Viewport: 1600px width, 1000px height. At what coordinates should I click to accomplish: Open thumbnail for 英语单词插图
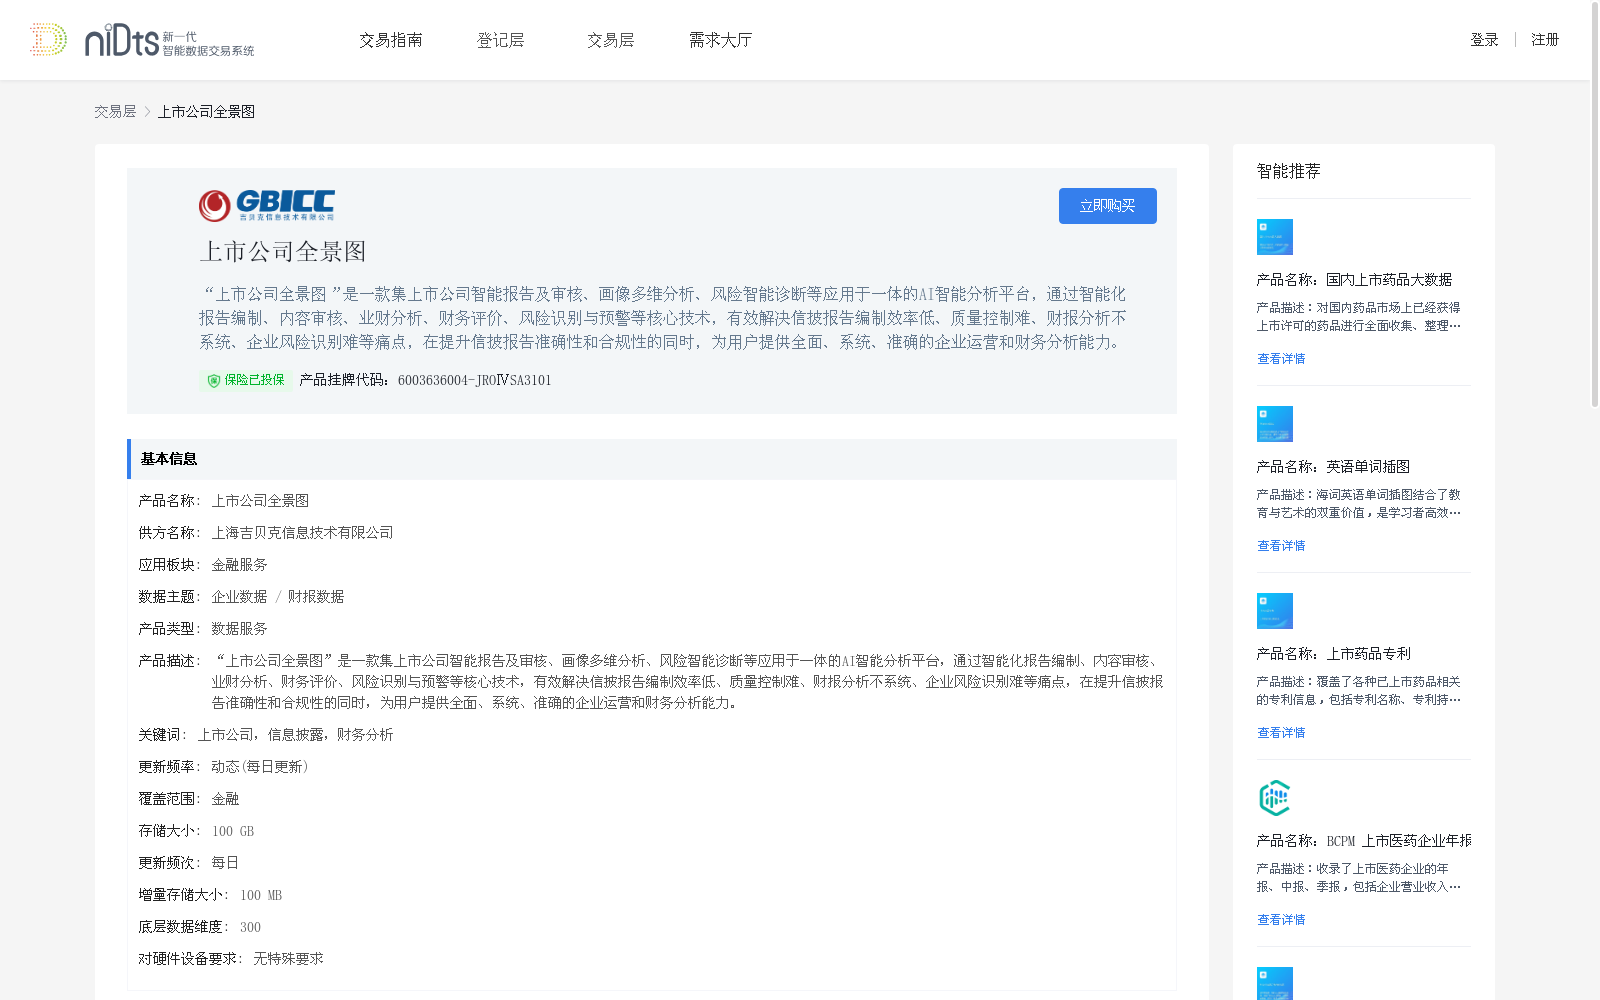point(1275,424)
